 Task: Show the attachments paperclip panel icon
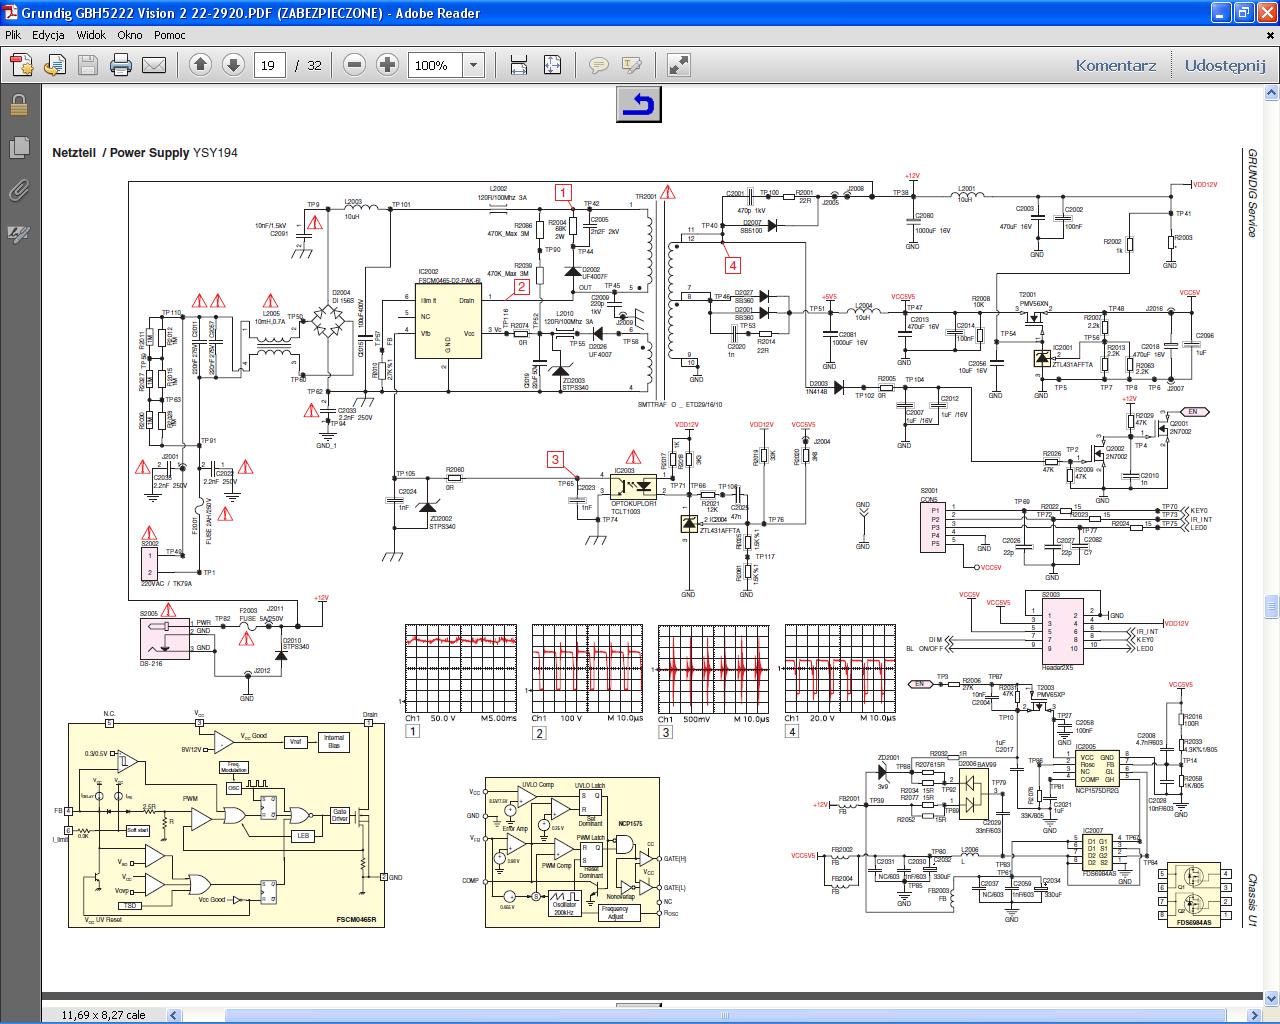[x=18, y=191]
